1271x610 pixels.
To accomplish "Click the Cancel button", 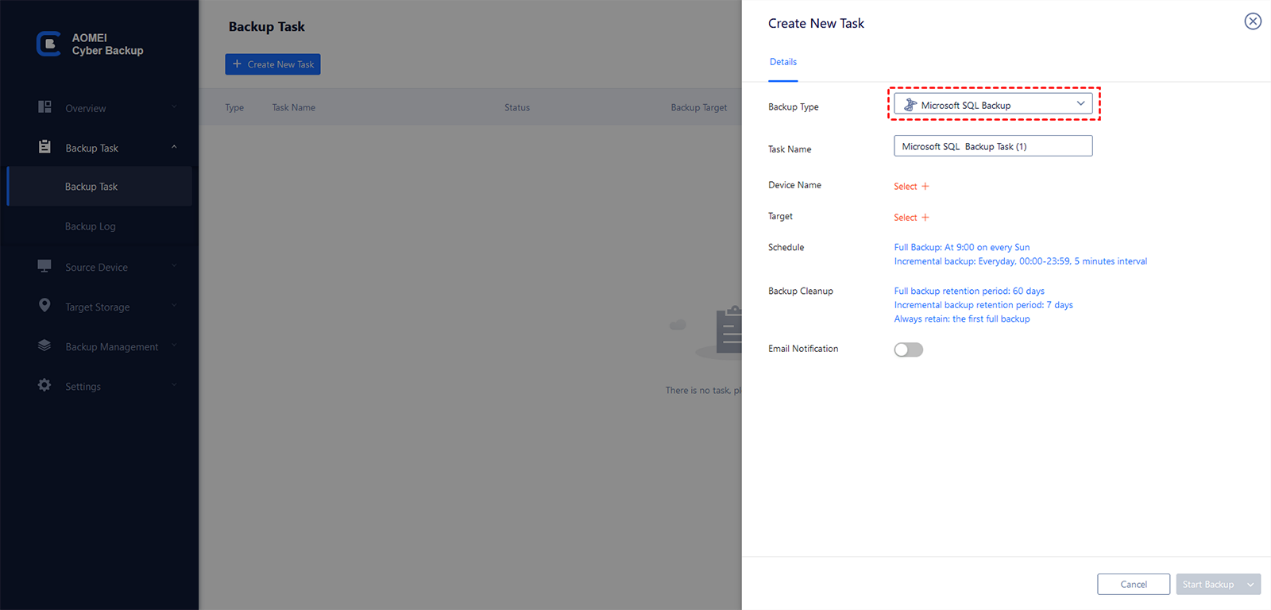I will [1133, 584].
